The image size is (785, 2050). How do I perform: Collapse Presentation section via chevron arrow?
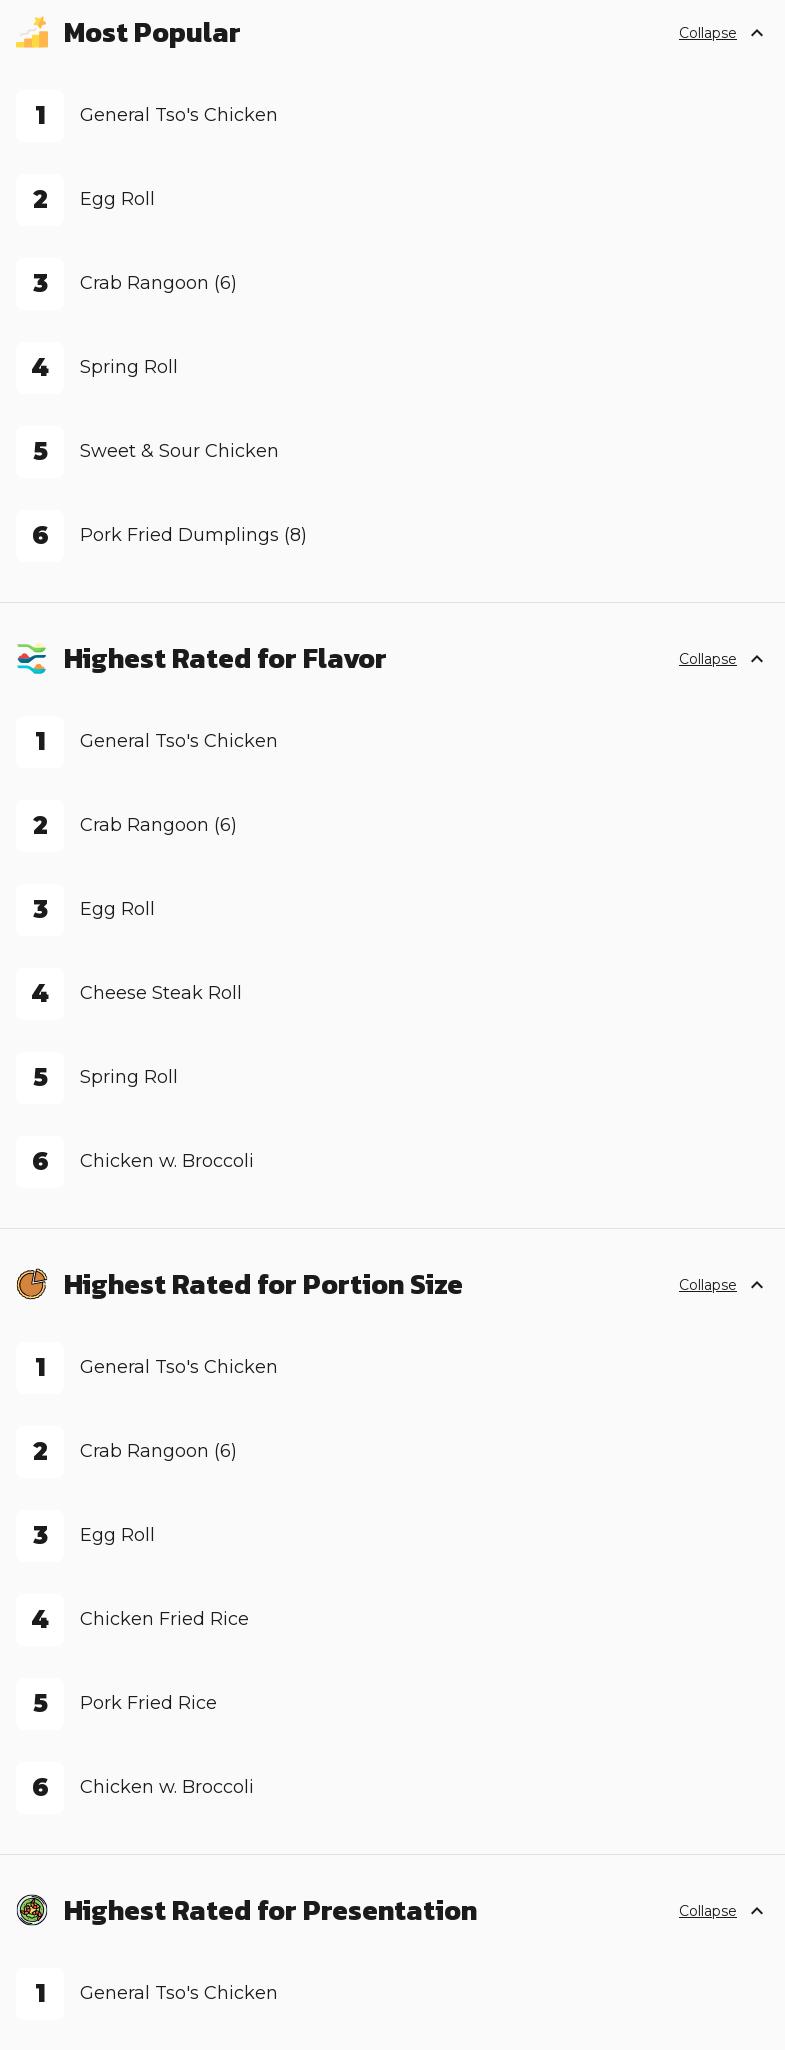757,1911
